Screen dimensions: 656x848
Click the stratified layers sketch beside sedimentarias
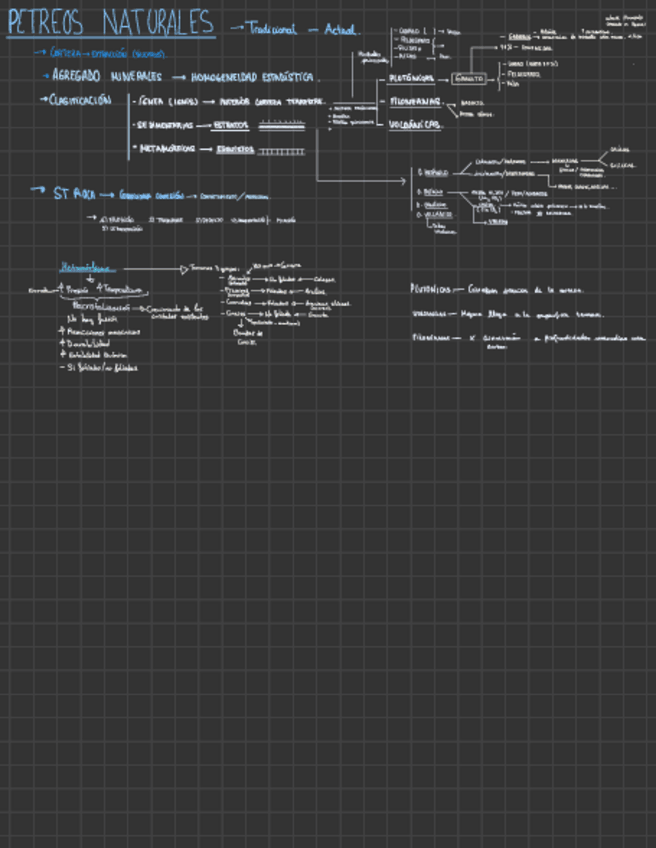click(x=282, y=125)
